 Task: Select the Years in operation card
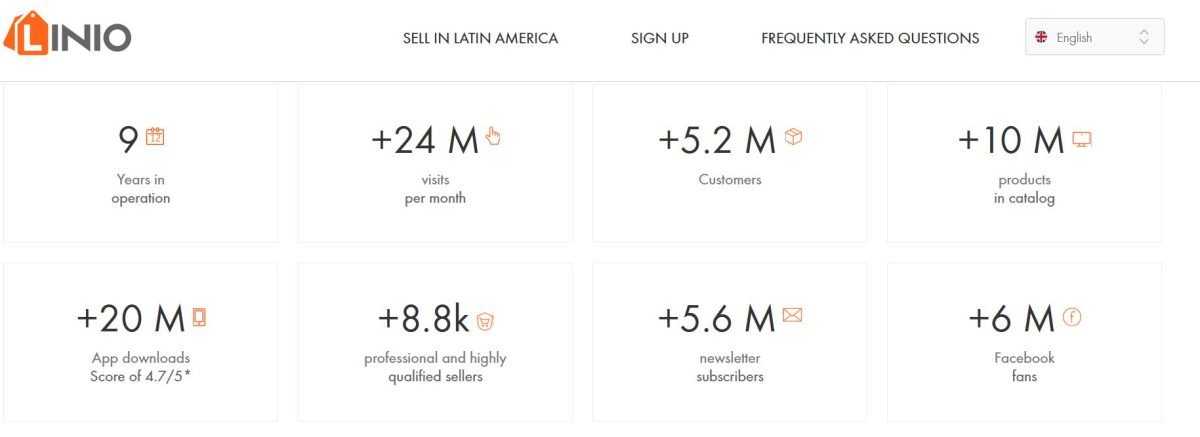click(141, 163)
